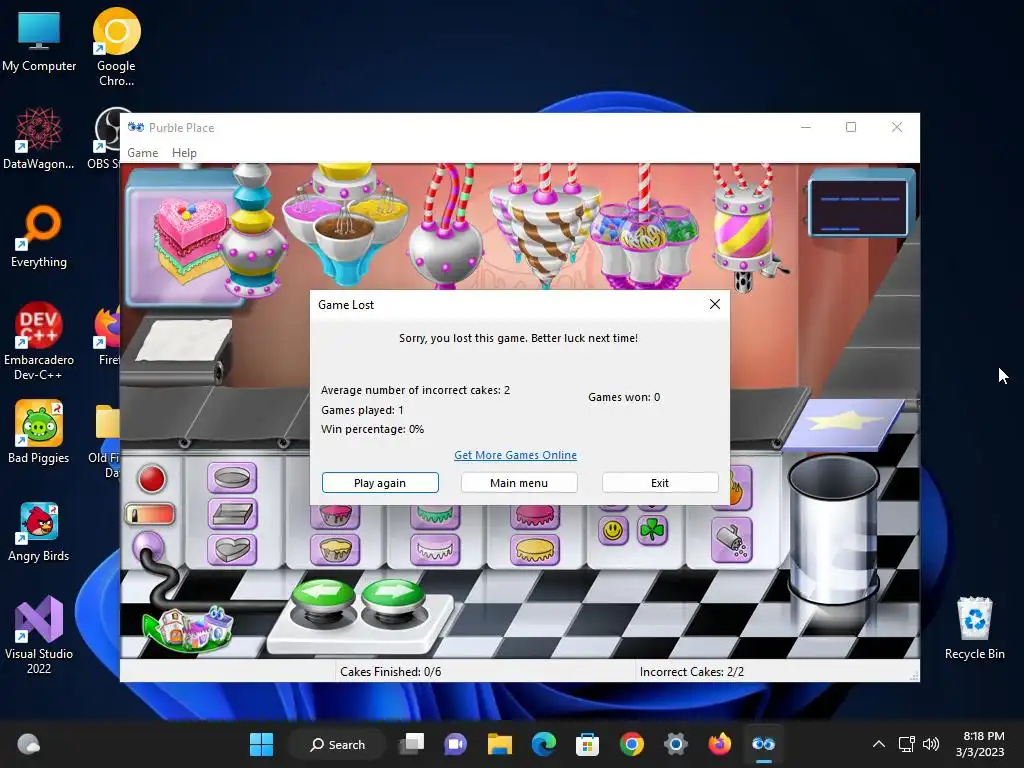Maximize the Purble Place window
Viewport: 1024px width, 768px height.
point(850,127)
